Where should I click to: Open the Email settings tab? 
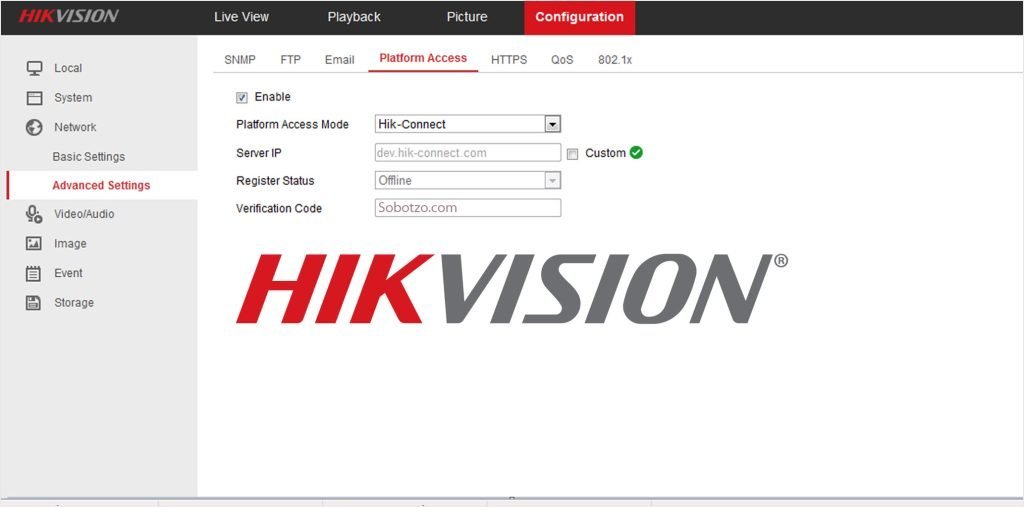point(340,59)
